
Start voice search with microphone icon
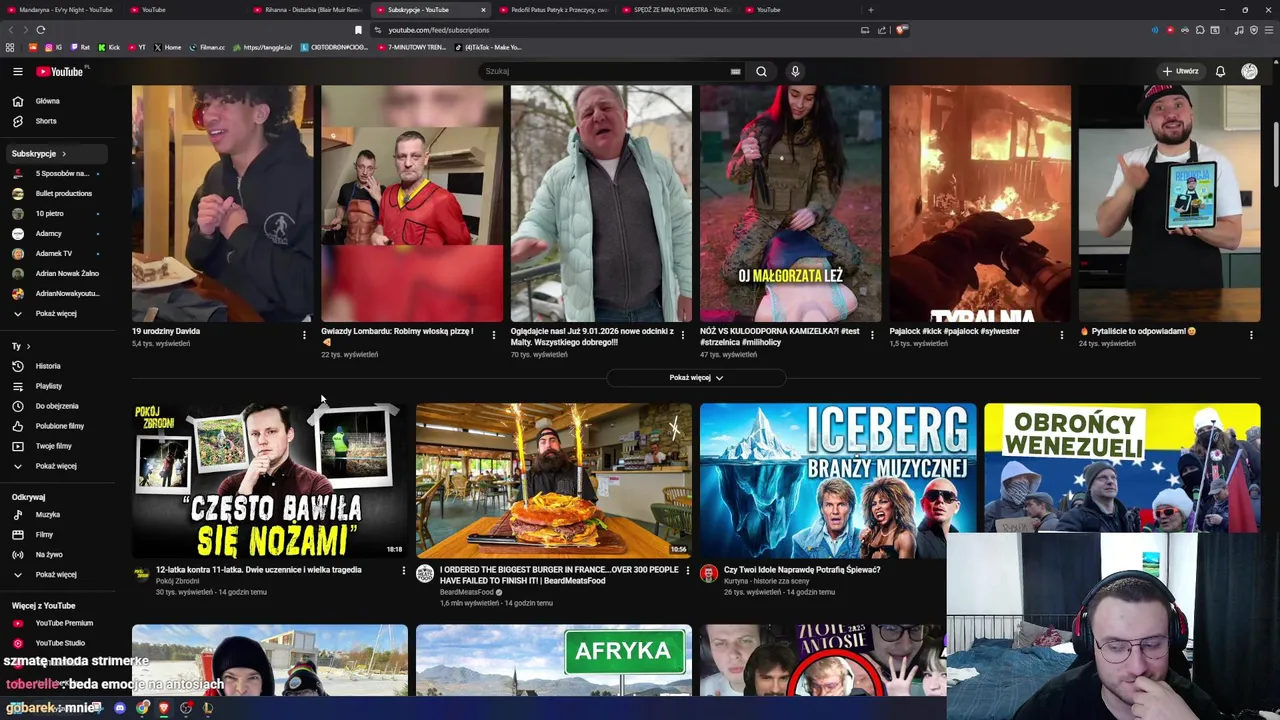coord(795,71)
